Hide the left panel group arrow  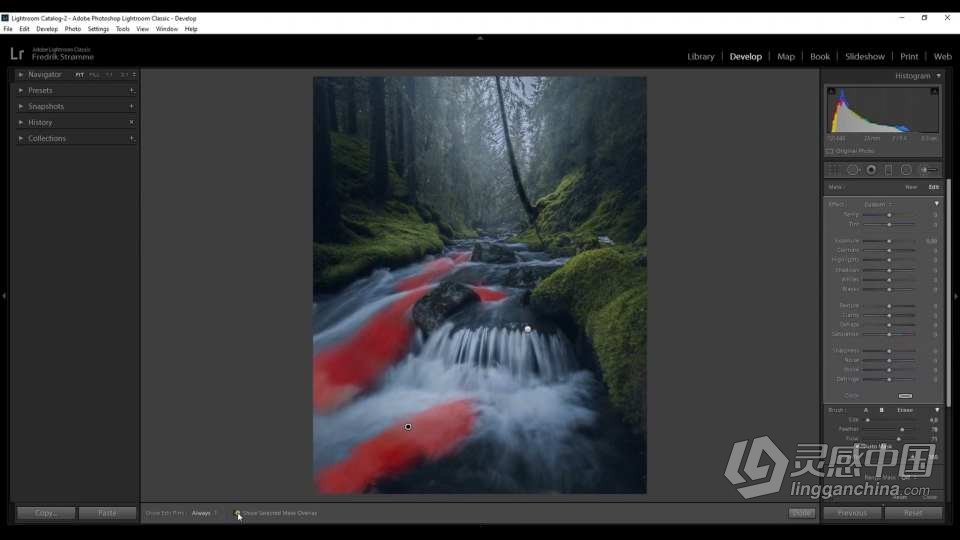pos(4,296)
